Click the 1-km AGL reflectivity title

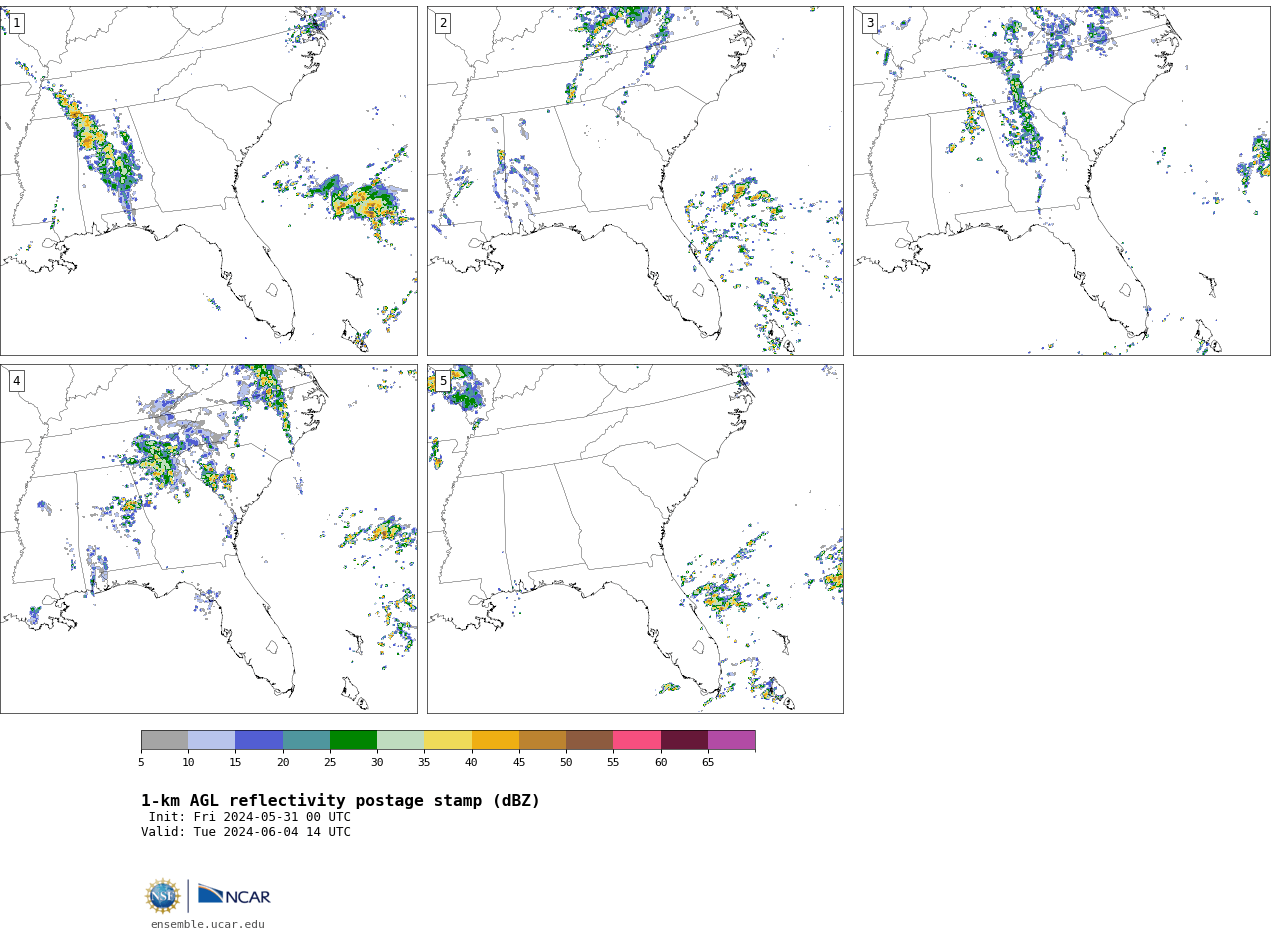coord(340,801)
